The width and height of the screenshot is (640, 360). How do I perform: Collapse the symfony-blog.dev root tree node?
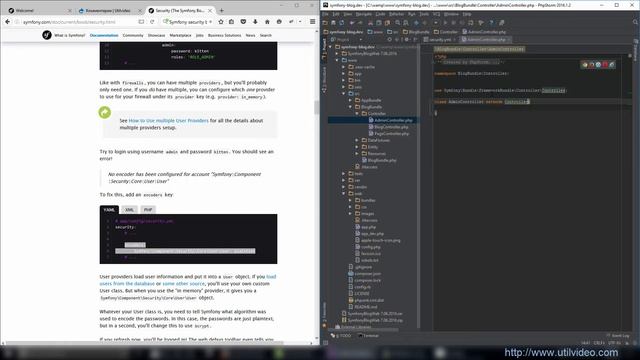click(x=331, y=47)
